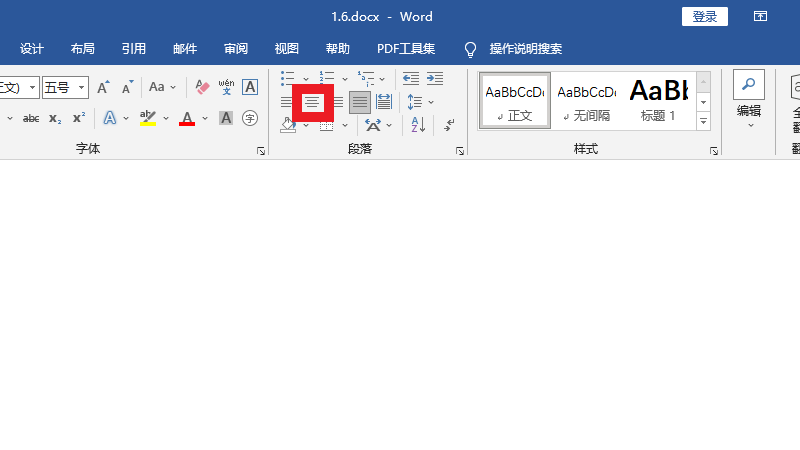The height and width of the screenshot is (450, 800).
Task: Apply the phonetic guide (wén) tool
Action: point(226,88)
